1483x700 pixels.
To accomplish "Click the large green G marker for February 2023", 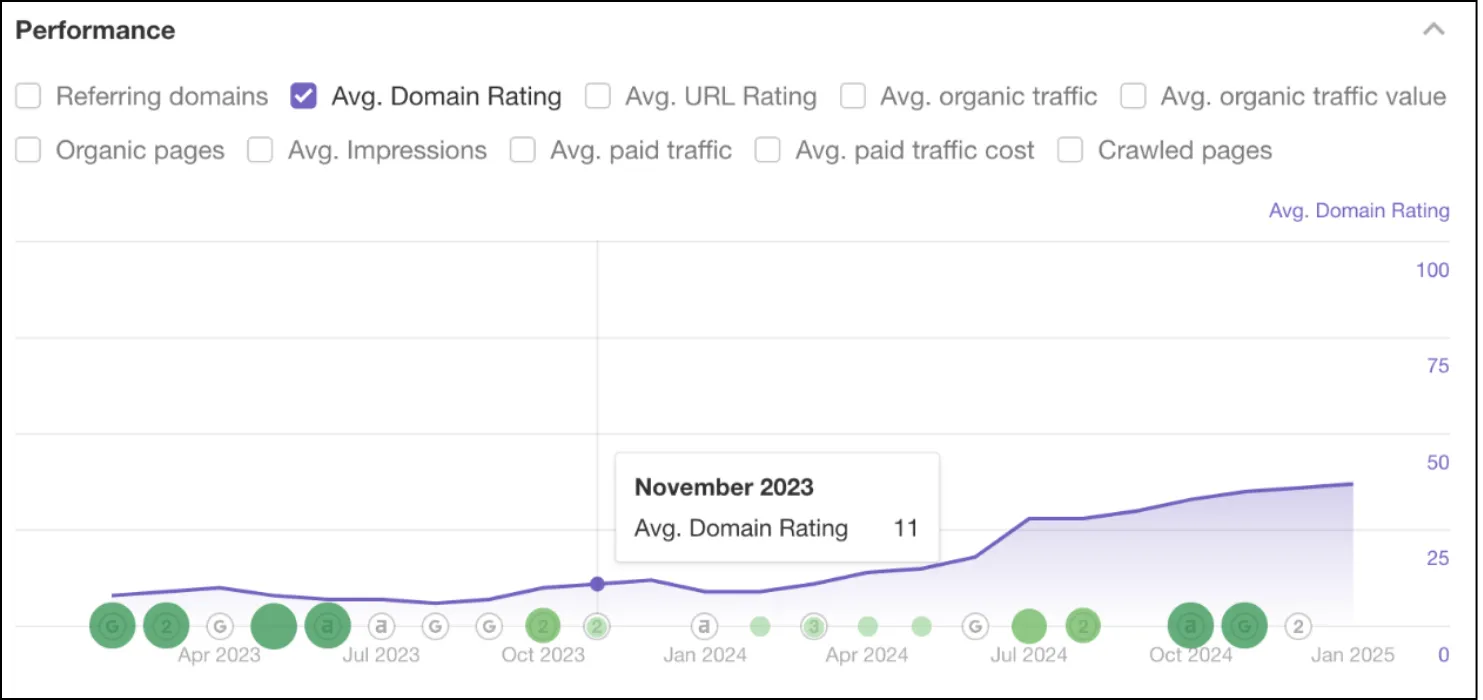I will click(113, 627).
